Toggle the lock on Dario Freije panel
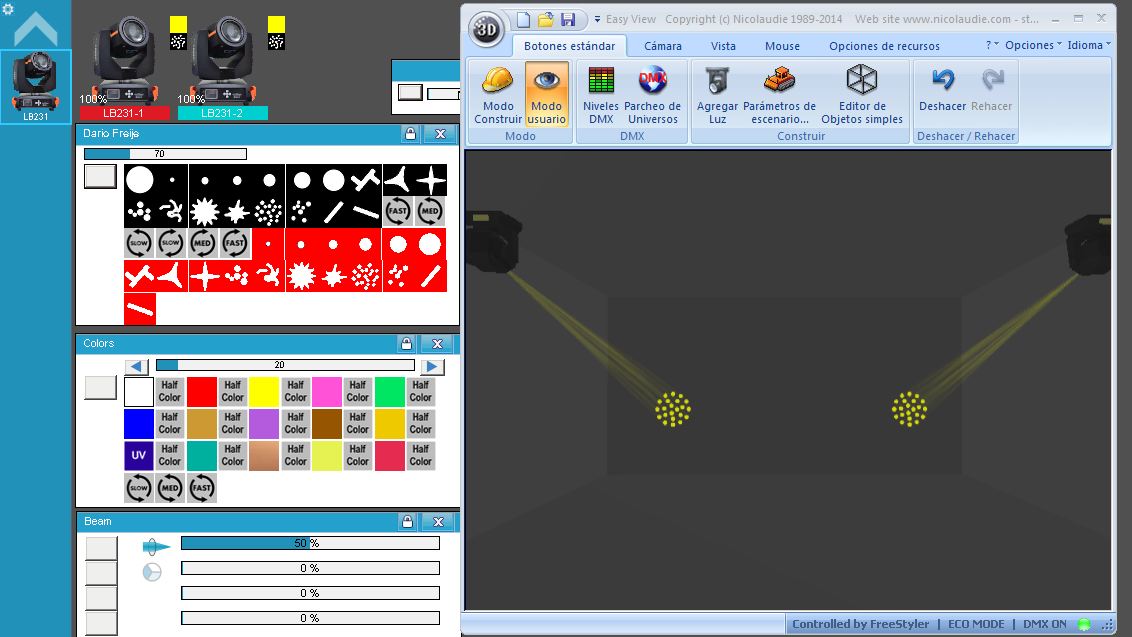The width and height of the screenshot is (1132, 637). pyautogui.click(x=410, y=134)
